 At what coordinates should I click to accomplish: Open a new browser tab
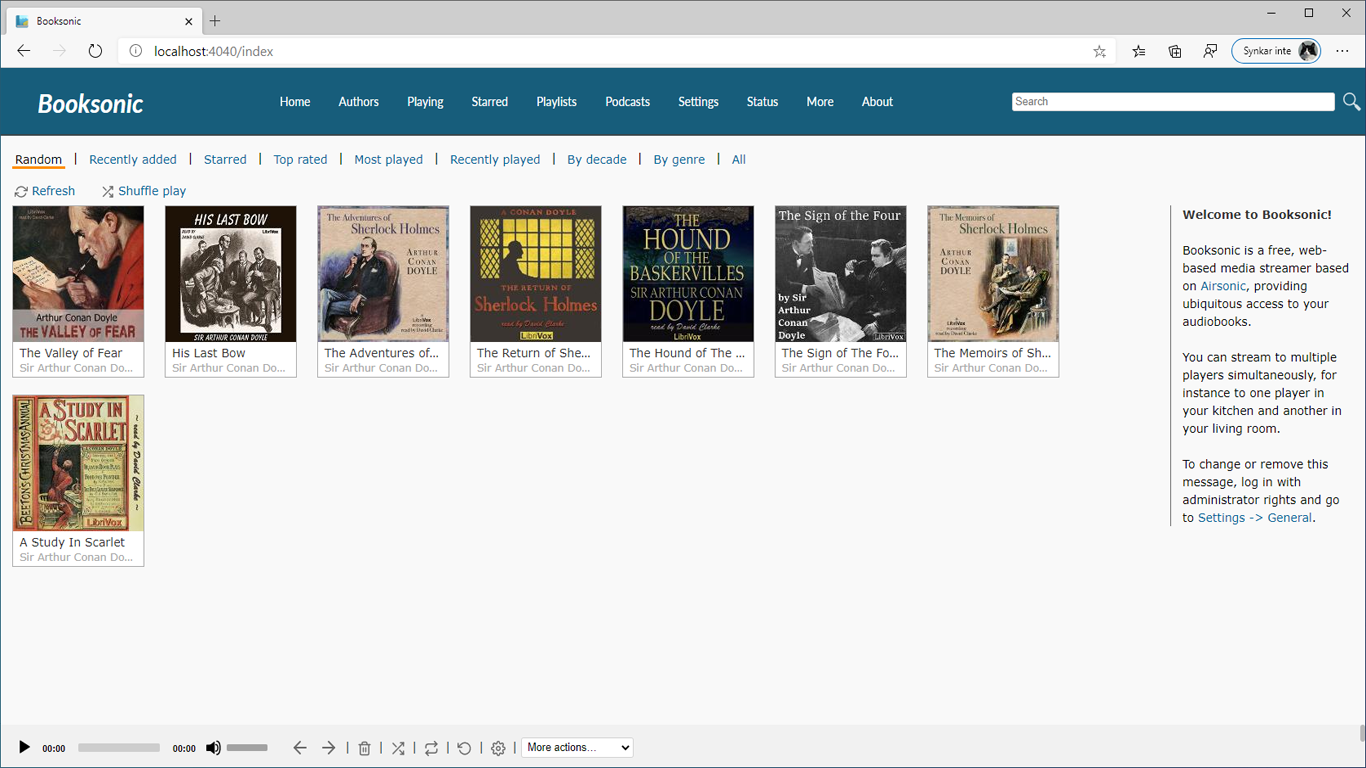tap(215, 21)
